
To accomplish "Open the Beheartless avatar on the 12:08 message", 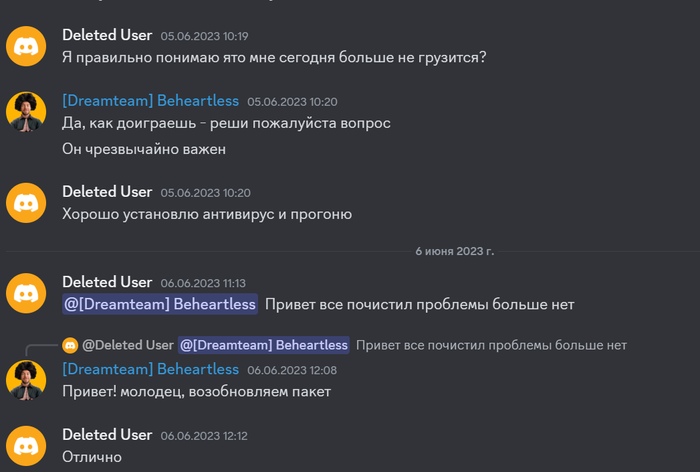I will coord(26,380).
